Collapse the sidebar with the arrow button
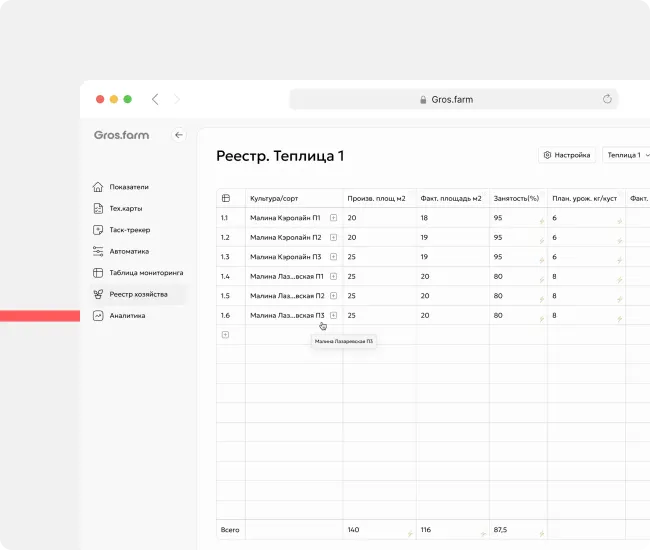Viewport: 650px width, 550px height. [x=179, y=135]
